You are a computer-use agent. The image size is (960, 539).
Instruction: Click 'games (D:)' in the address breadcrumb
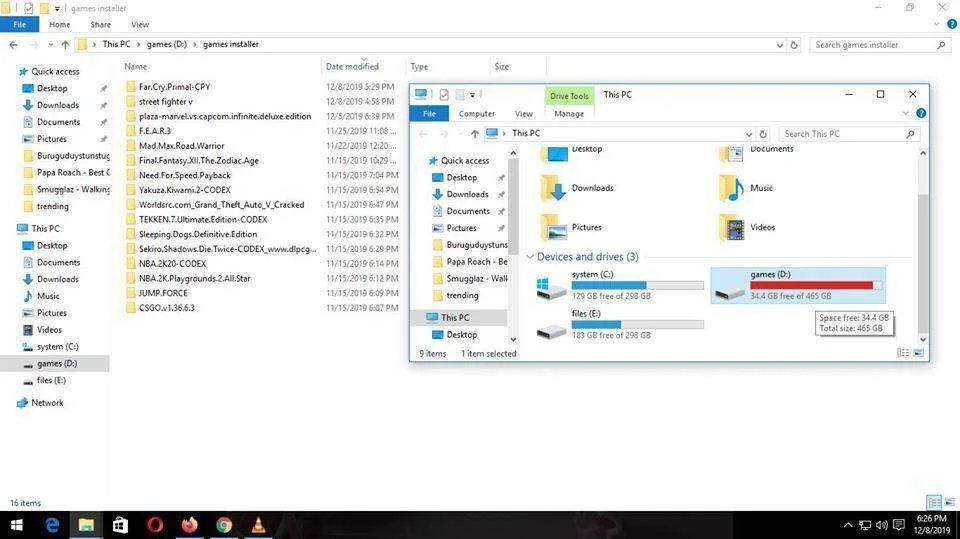(x=167, y=44)
